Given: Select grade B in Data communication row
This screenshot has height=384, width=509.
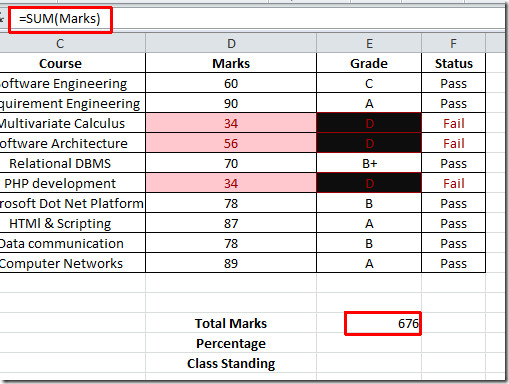Looking at the screenshot, I should (369, 243).
